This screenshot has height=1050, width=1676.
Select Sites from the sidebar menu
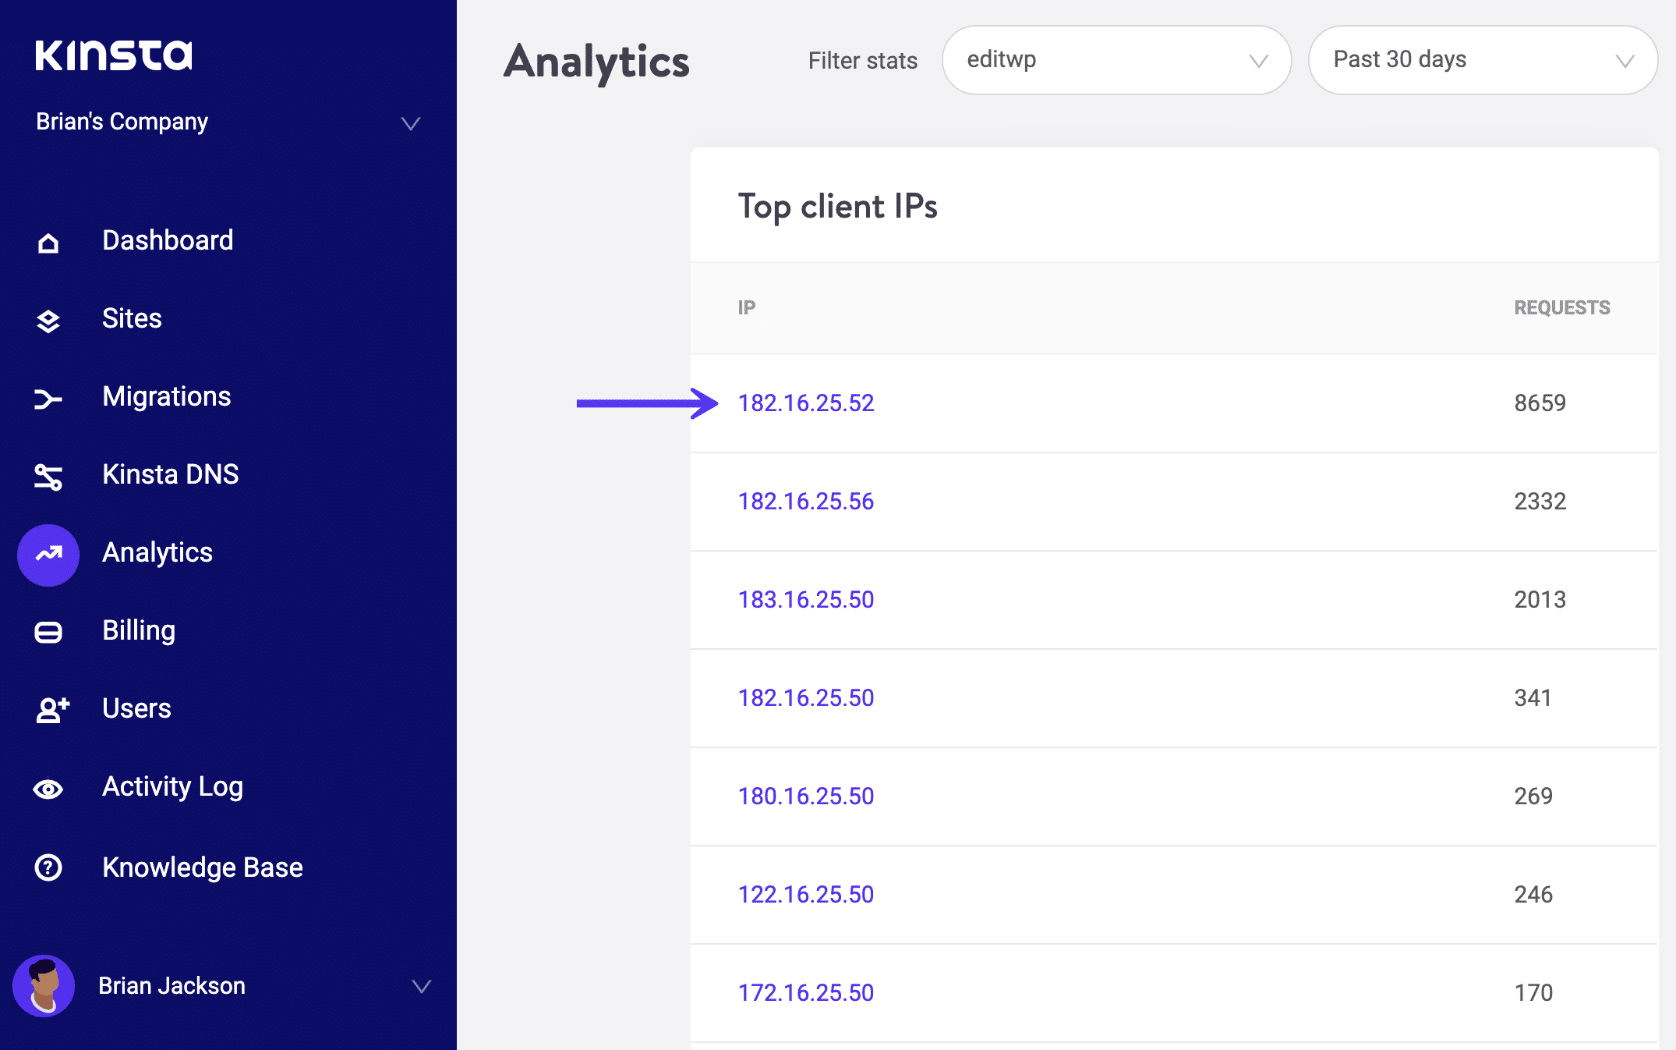[x=131, y=319]
